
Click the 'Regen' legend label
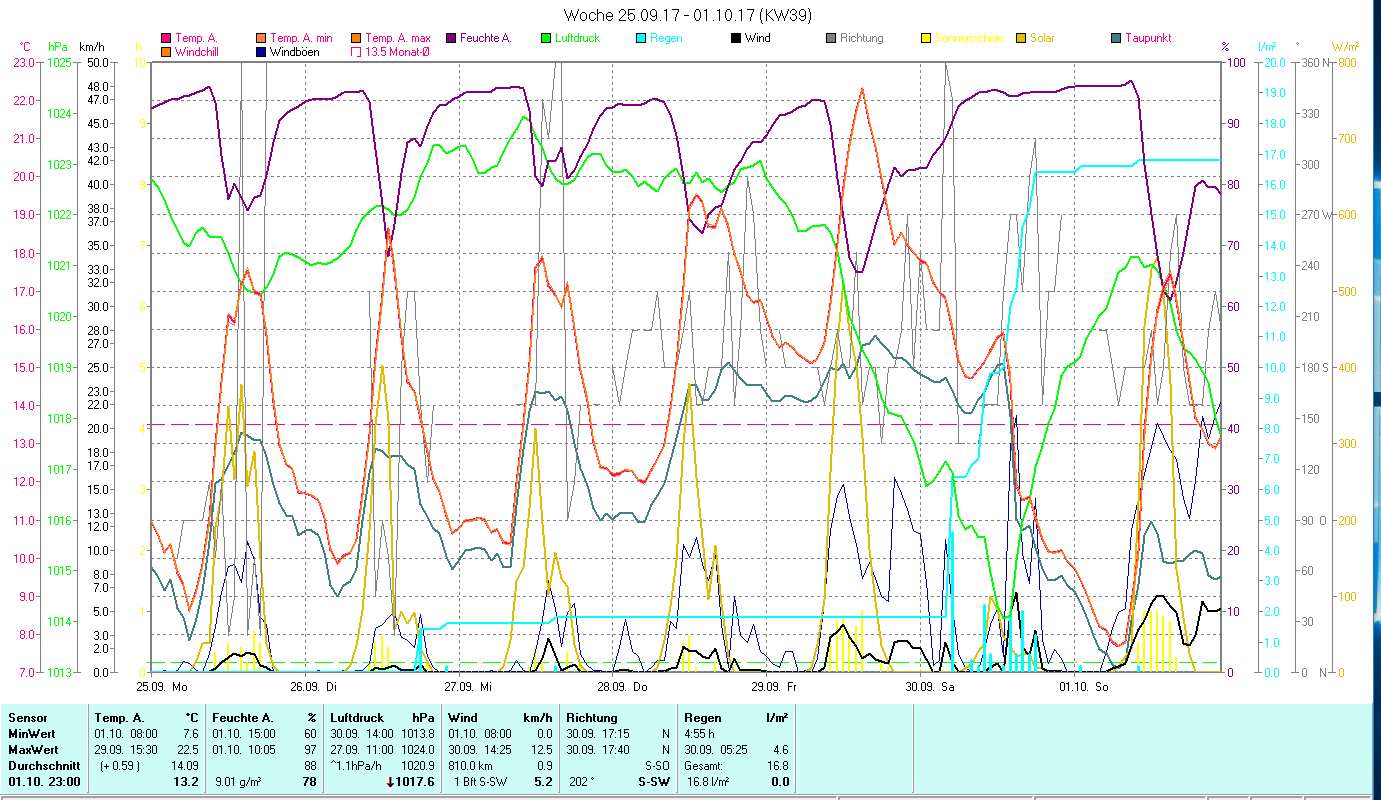(x=667, y=38)
